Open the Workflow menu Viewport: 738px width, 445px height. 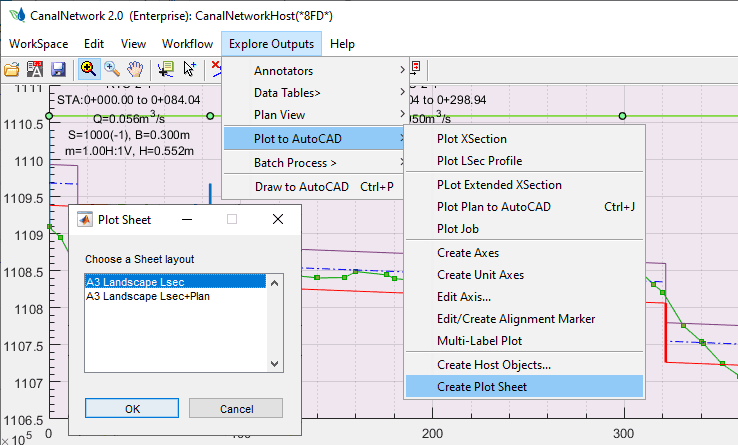(187, 44)
